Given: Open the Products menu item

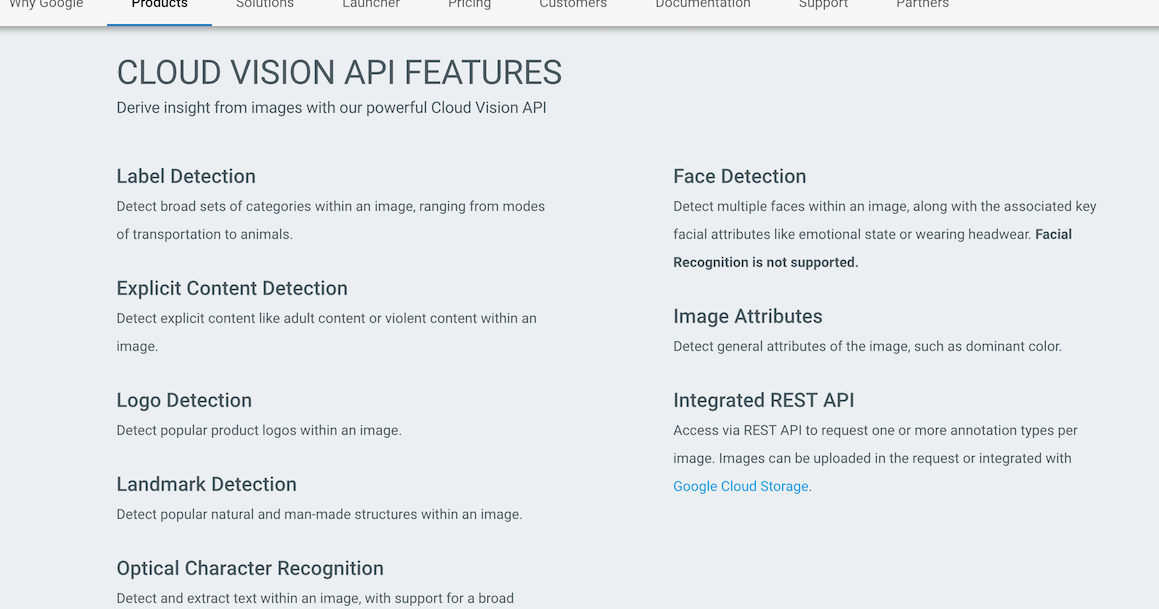Looking at the screenshot, I should click(158, 4).
